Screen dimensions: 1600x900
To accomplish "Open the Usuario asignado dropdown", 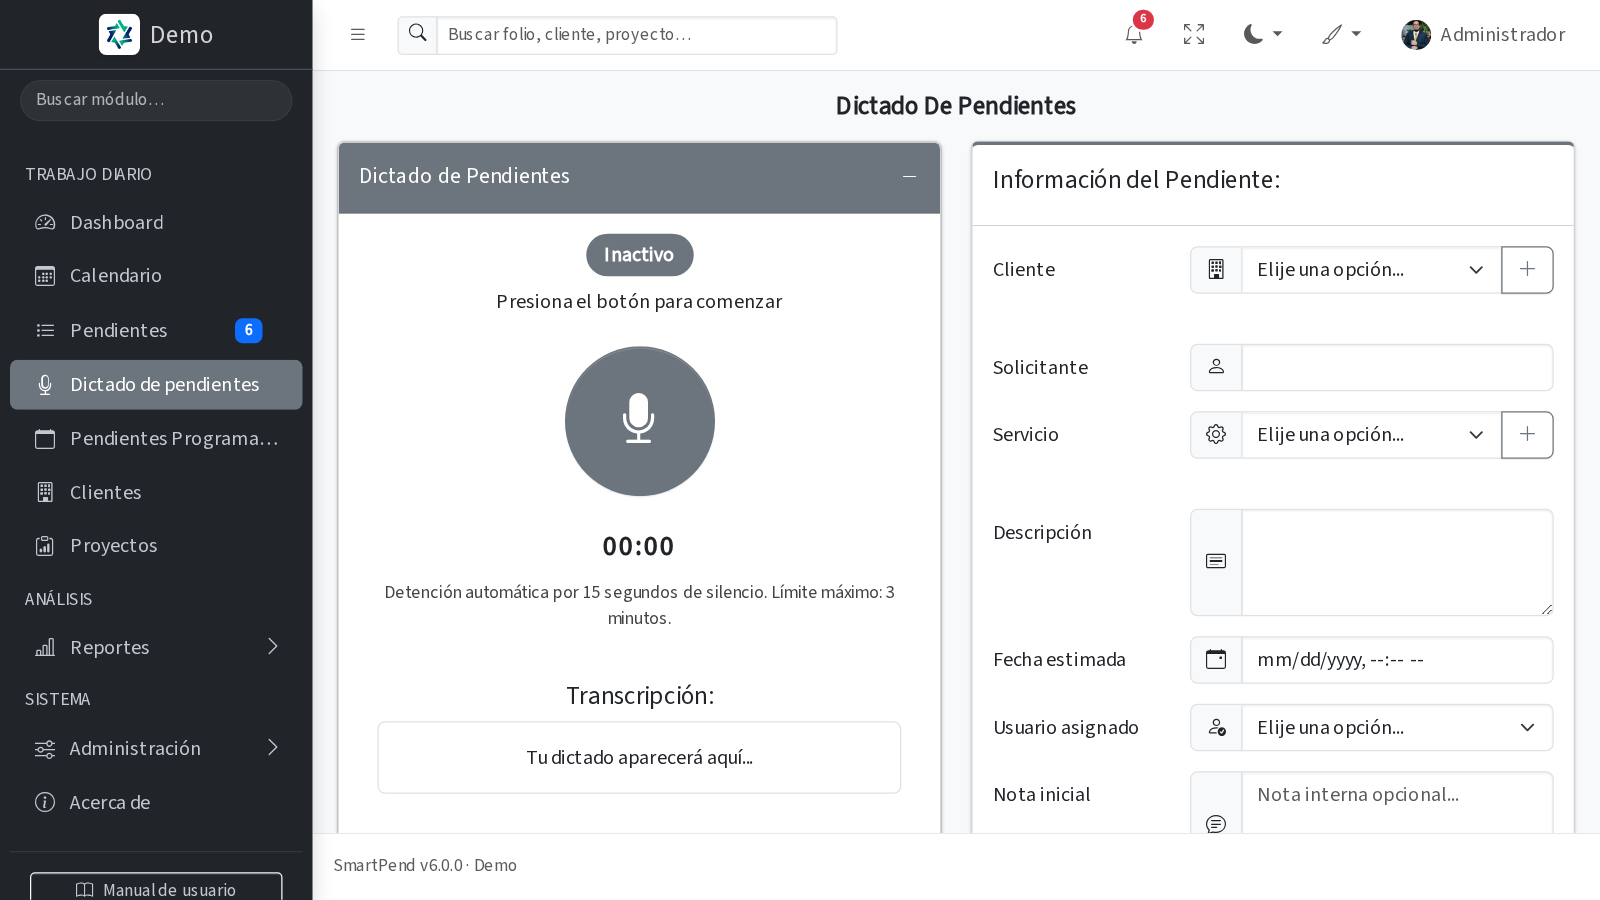I will click(1397, 728).
